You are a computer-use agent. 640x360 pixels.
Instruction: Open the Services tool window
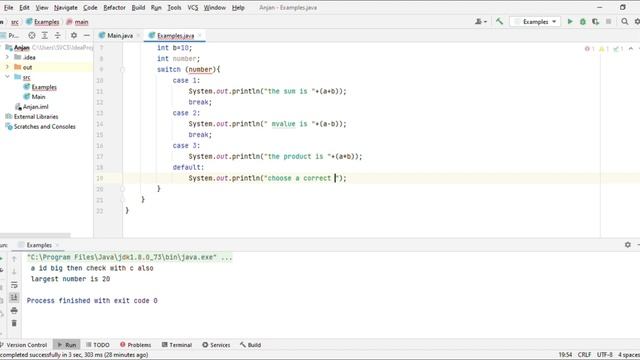click(x=216, y=345)
